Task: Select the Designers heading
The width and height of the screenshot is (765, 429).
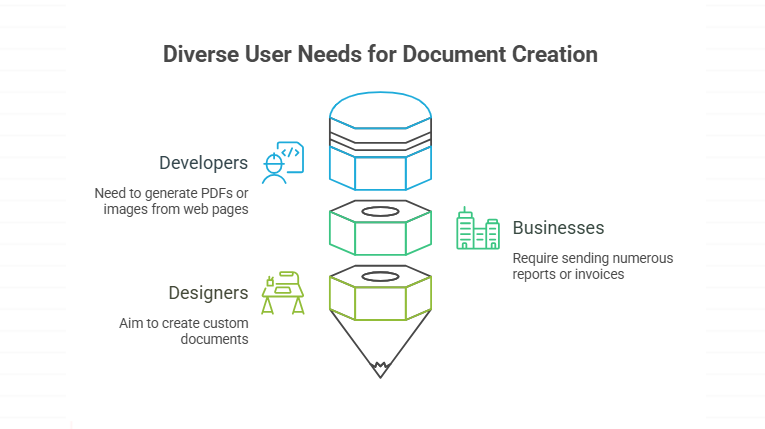Action: (208, 293)
